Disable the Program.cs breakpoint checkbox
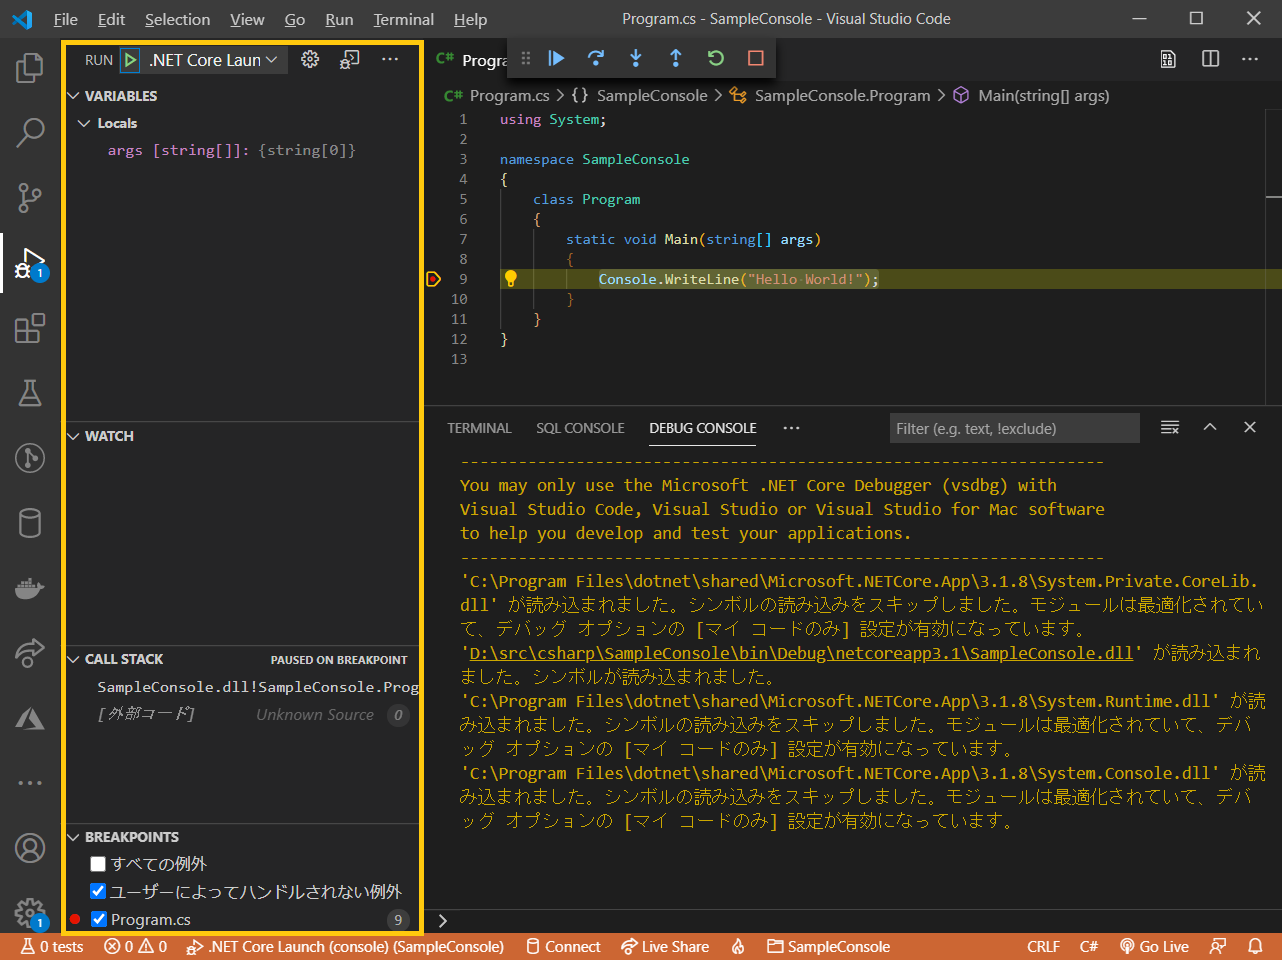 pyautogui.click(x=99, y=919)
